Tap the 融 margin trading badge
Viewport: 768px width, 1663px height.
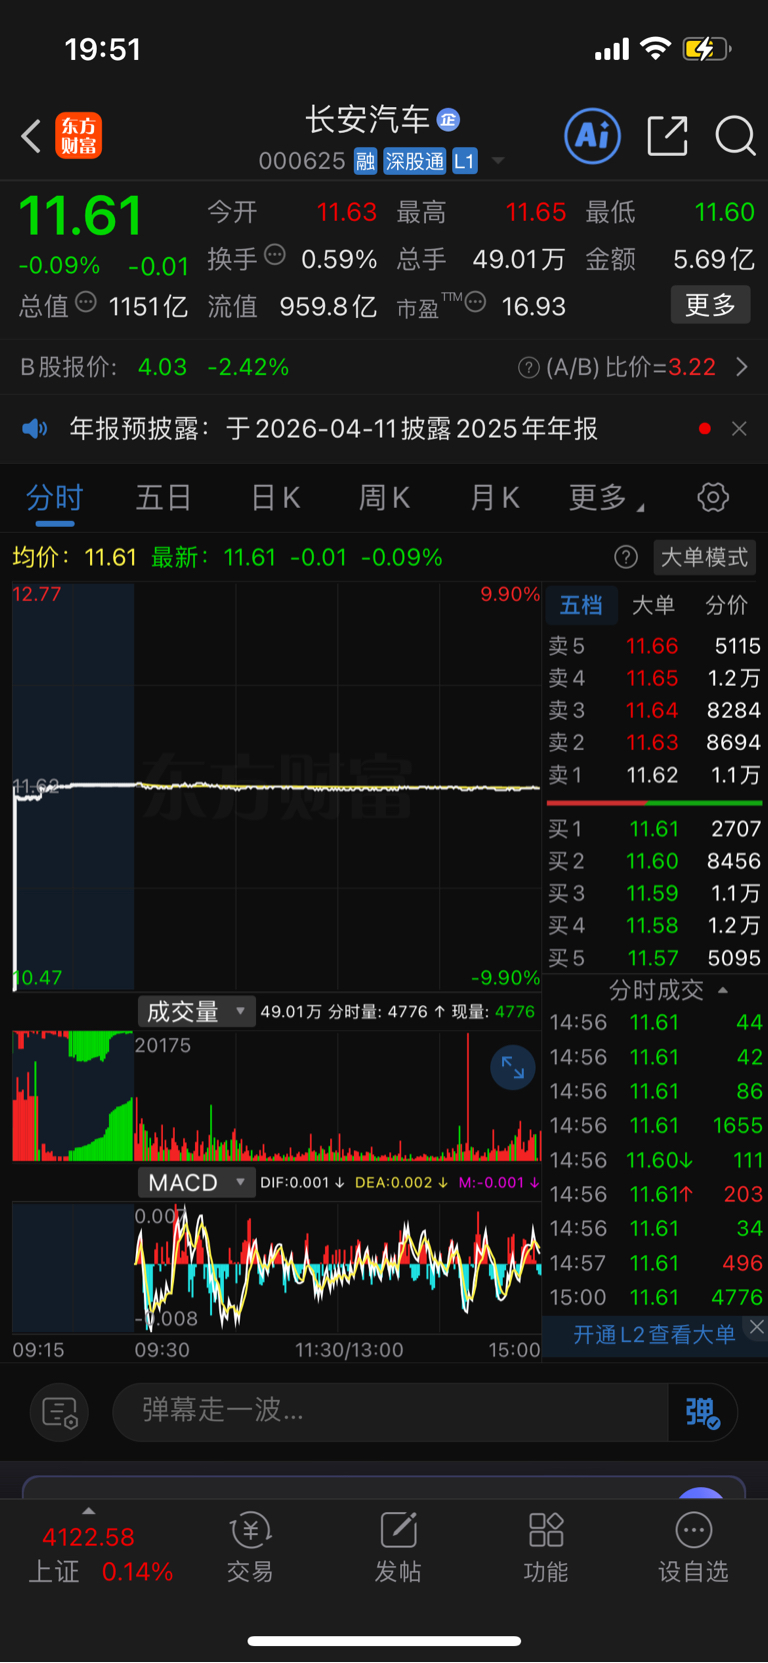click(366, 161)
